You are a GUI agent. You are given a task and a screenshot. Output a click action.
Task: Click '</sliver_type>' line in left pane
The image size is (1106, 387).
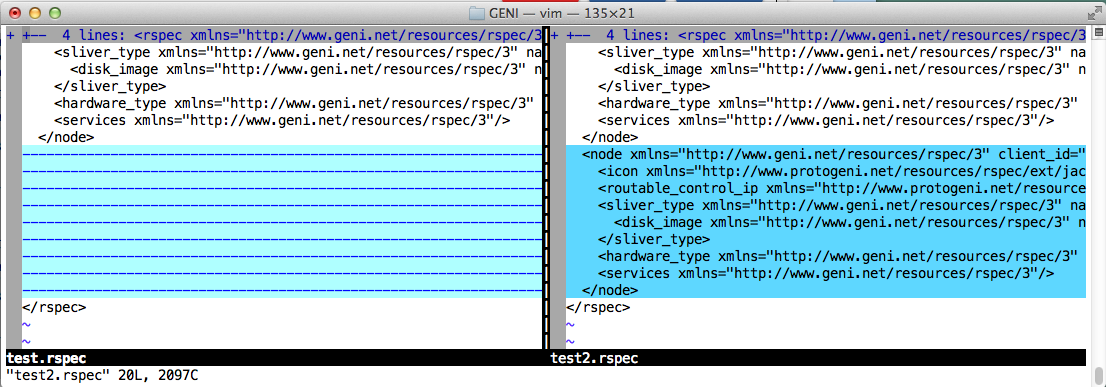110,86
